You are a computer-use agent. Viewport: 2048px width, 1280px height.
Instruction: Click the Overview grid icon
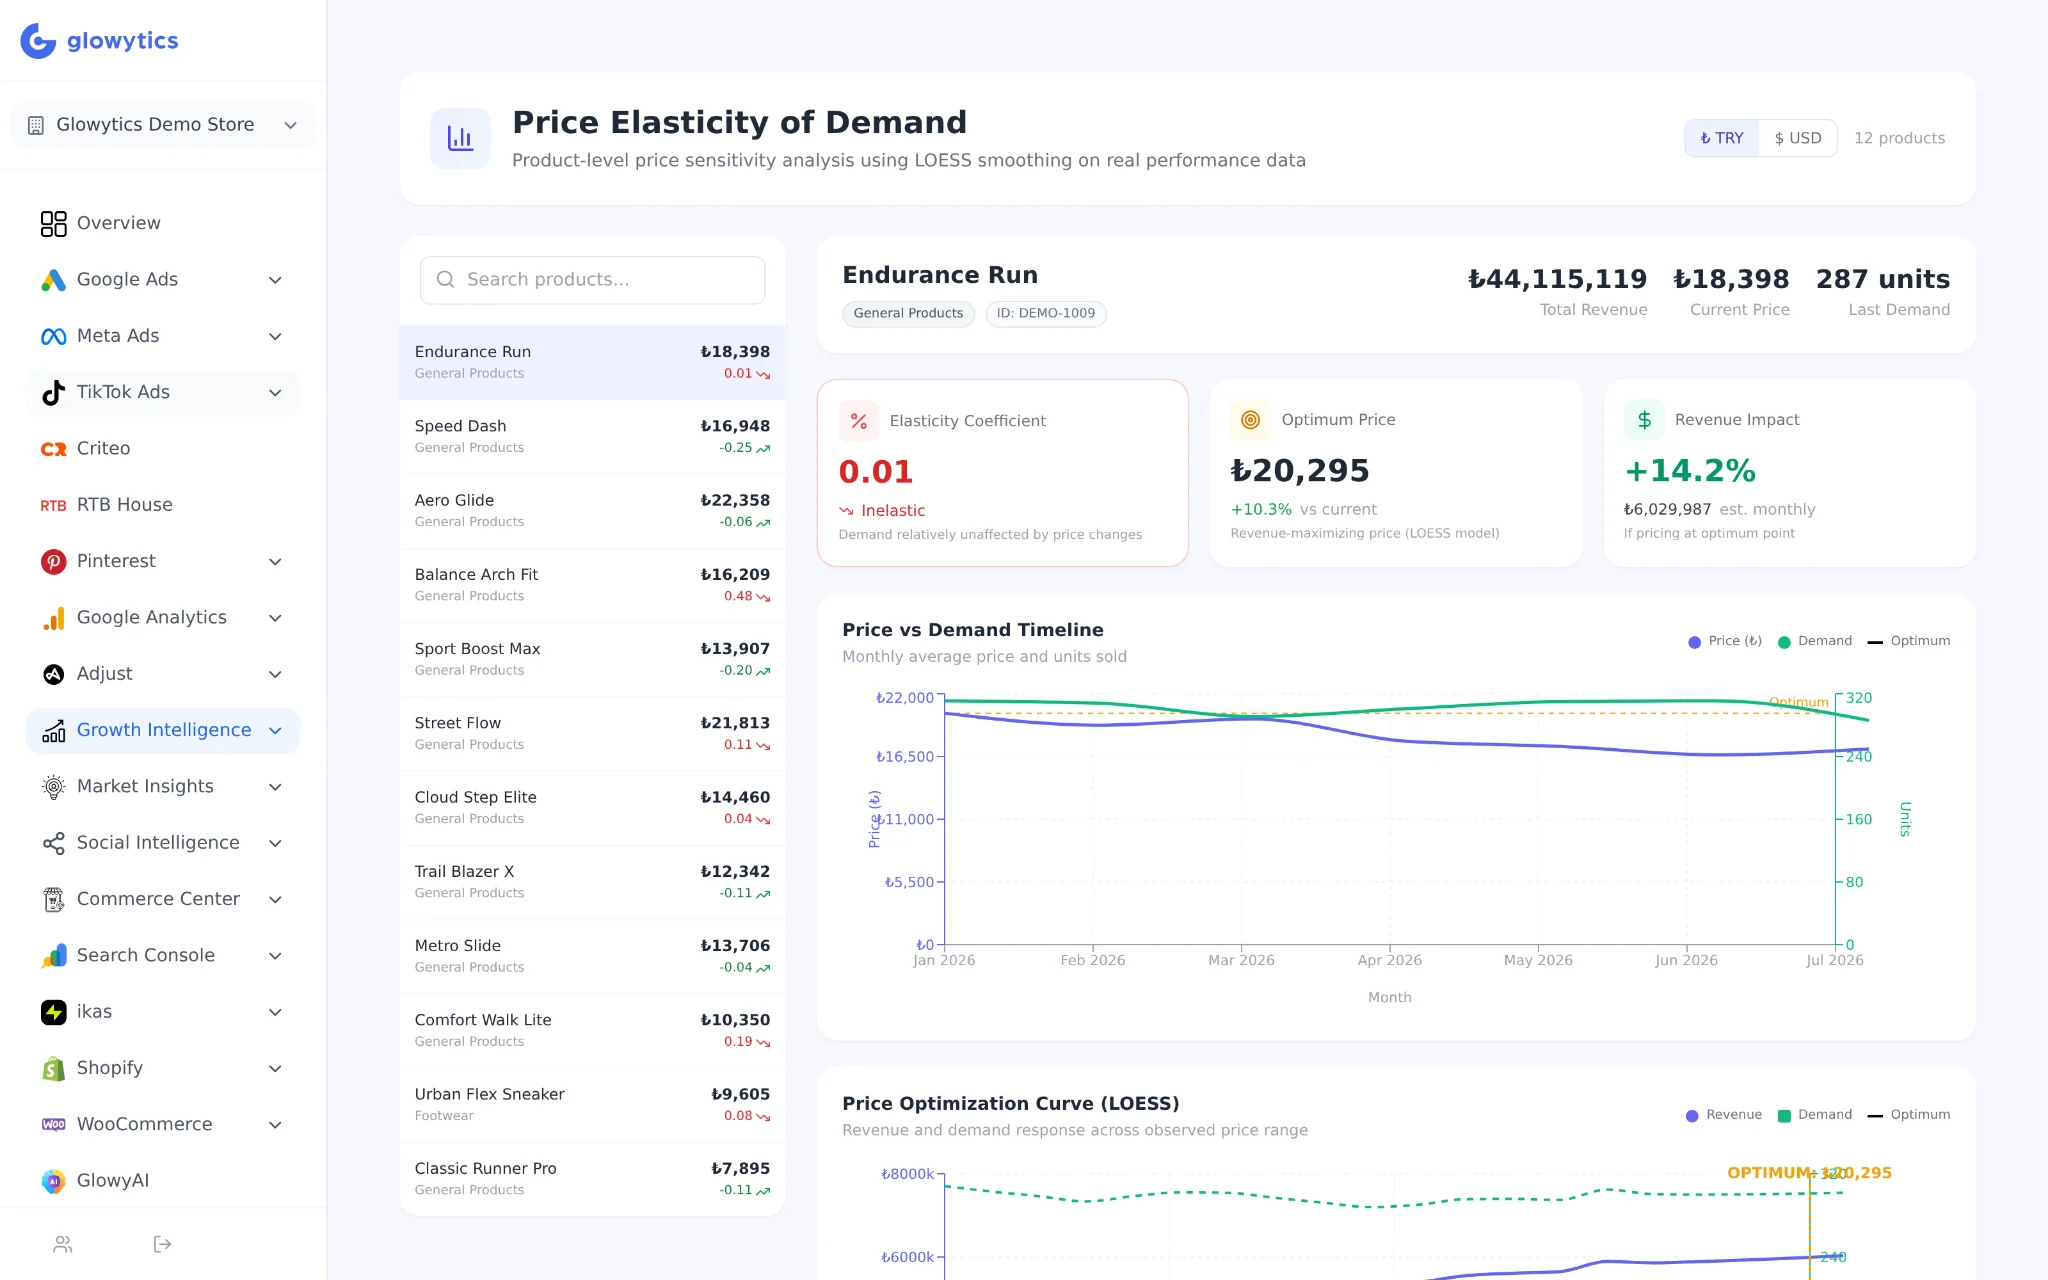point(53,223)
